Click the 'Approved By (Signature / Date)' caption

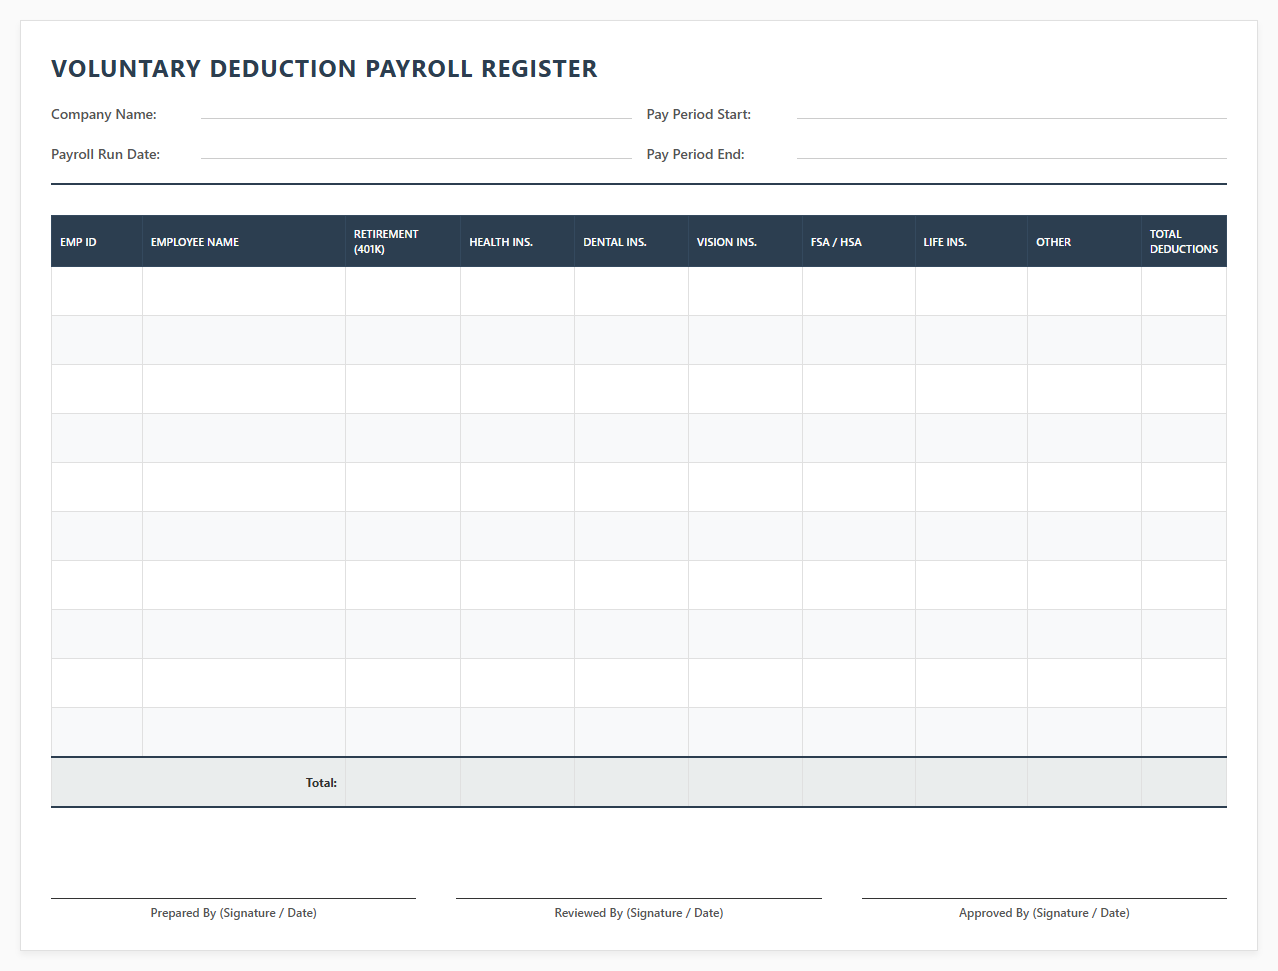[1044, 913]
